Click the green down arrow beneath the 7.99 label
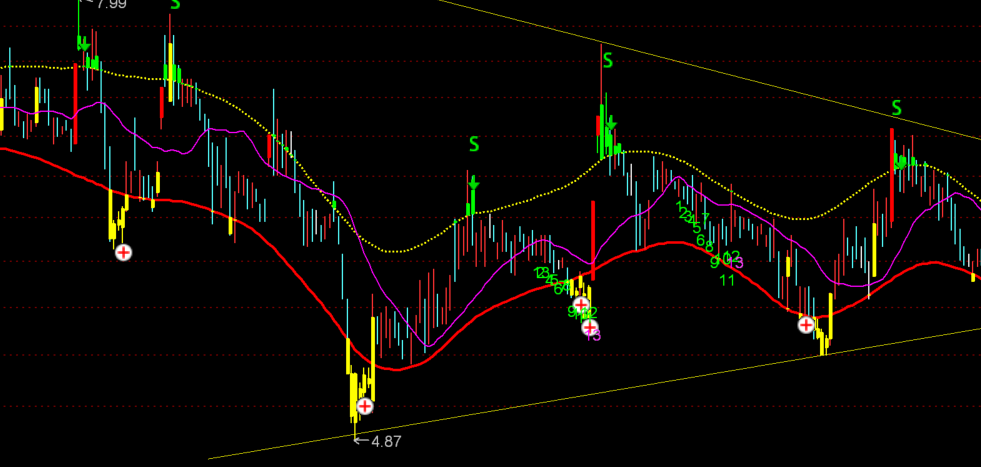Viewport: 981px width, 467px height. point(83,44)
